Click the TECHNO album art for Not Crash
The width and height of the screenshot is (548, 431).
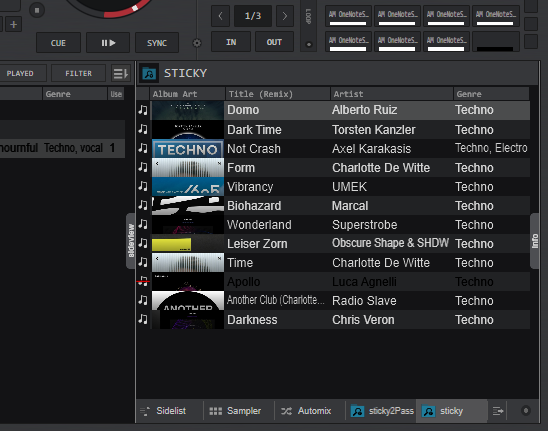coord(188,149)
